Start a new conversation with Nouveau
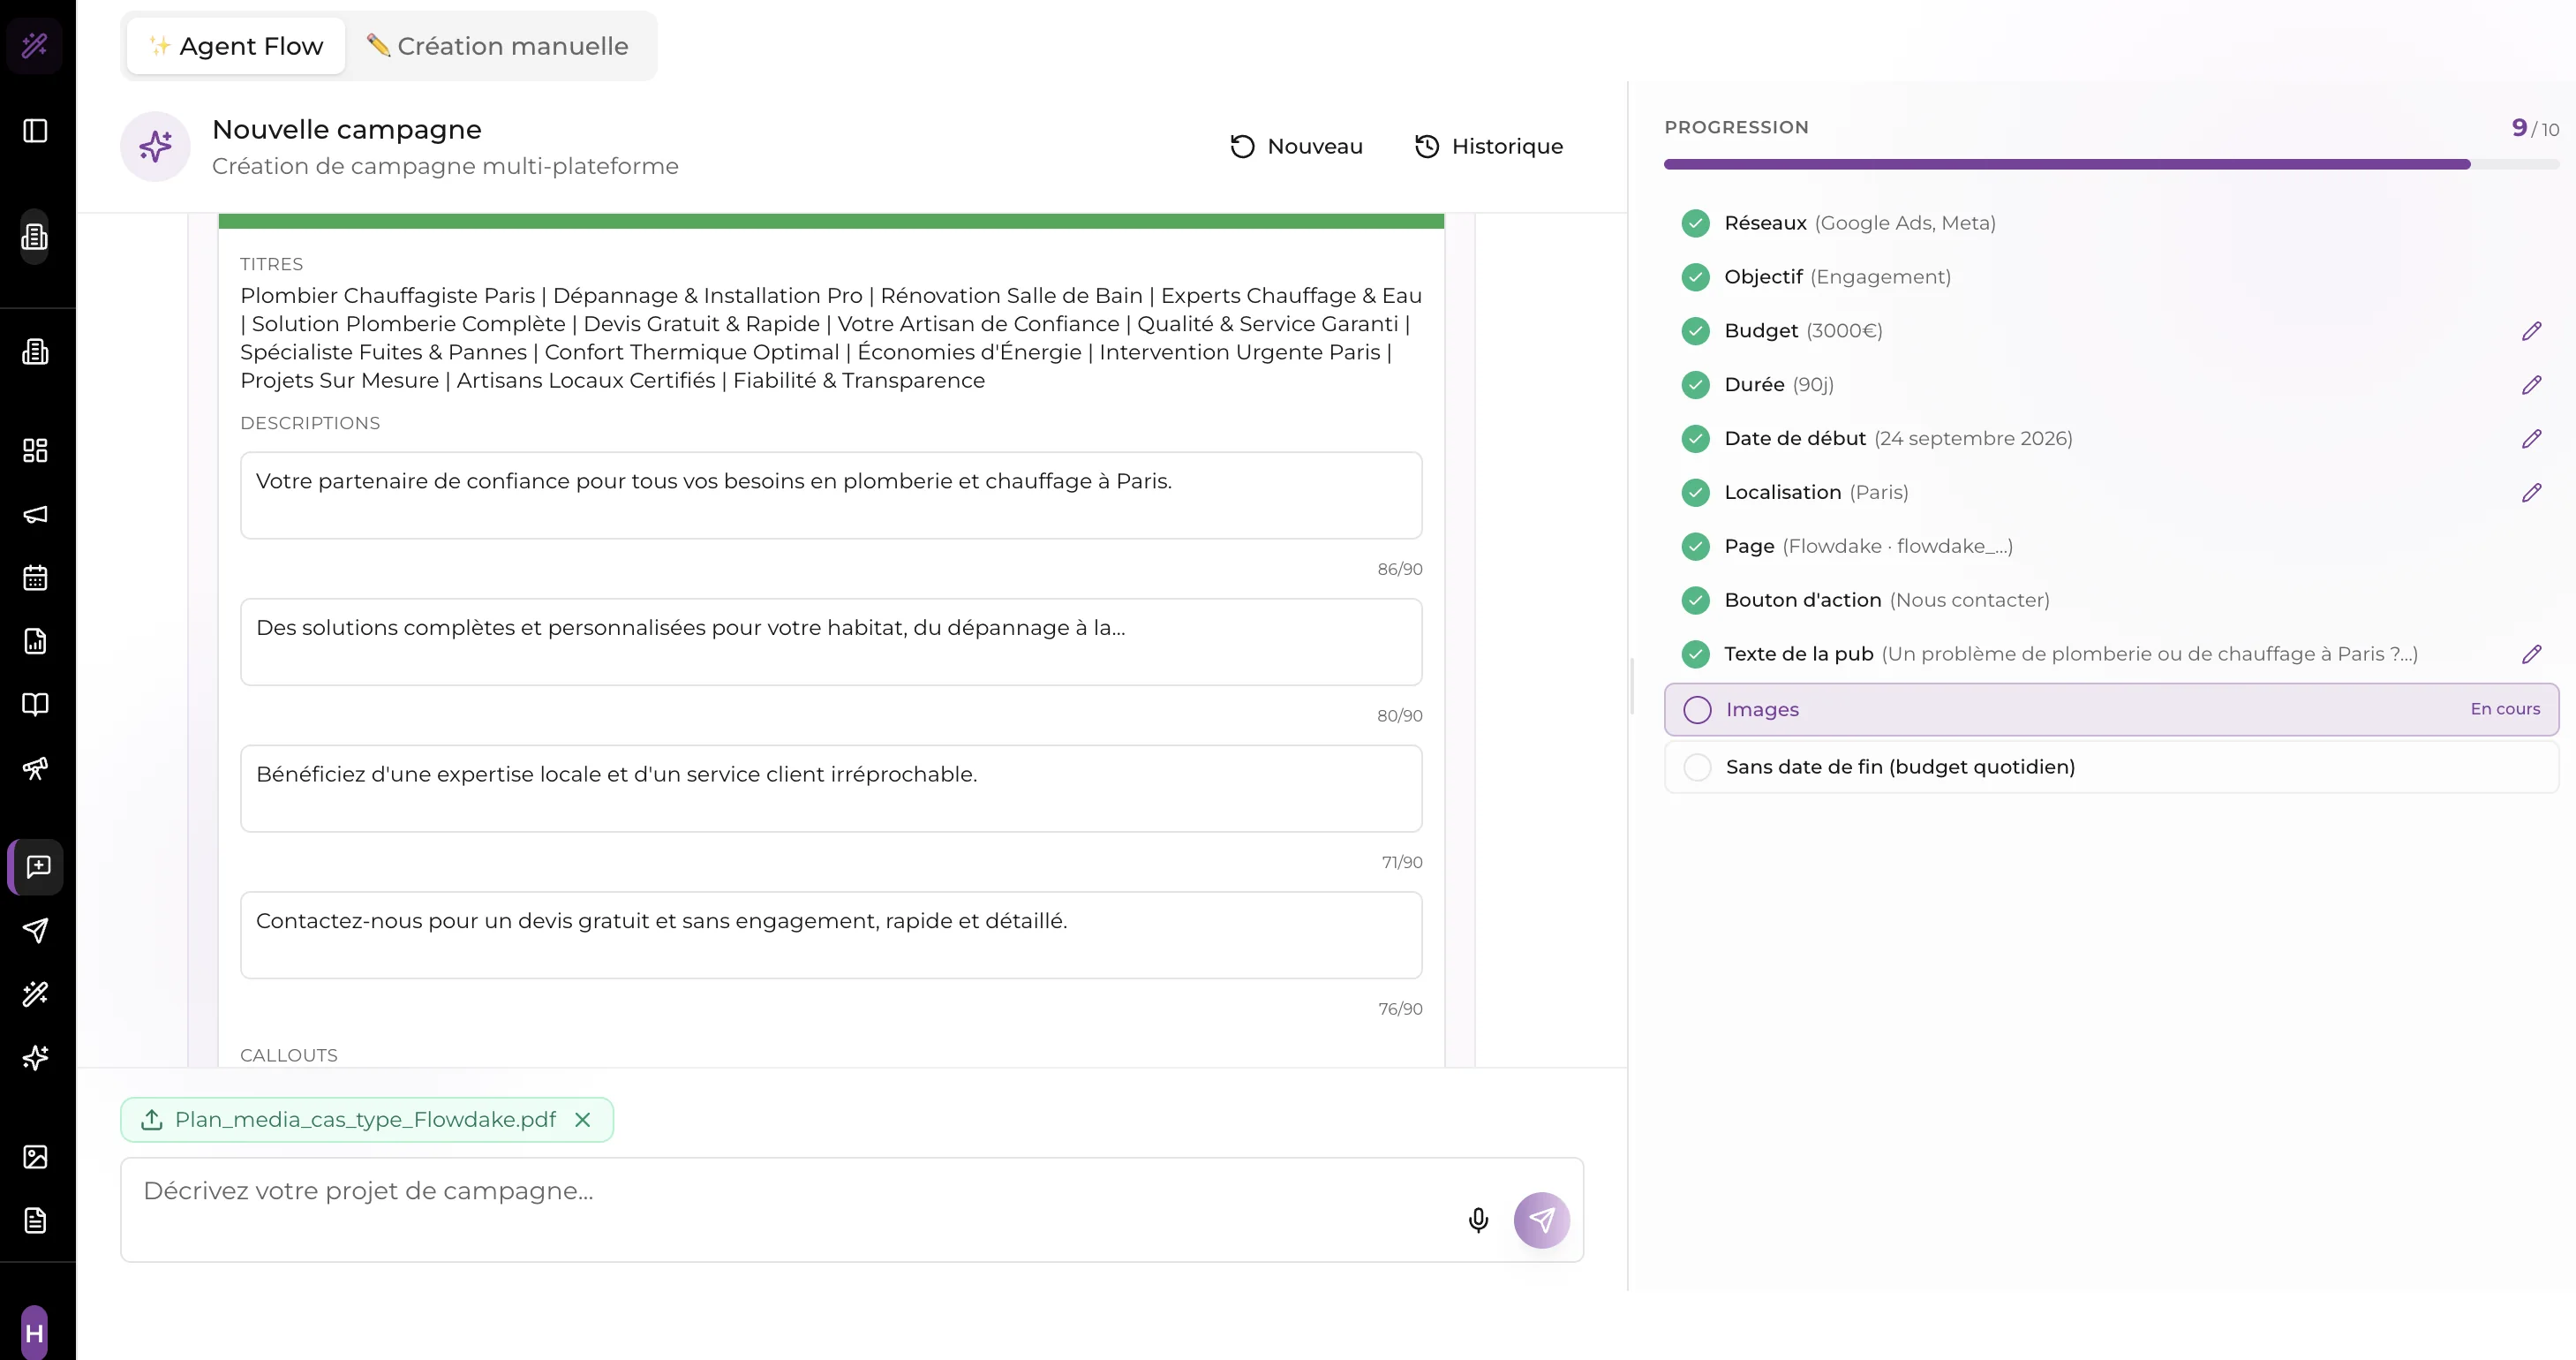The image size is (2576, 1360). tap(1296, 147)
